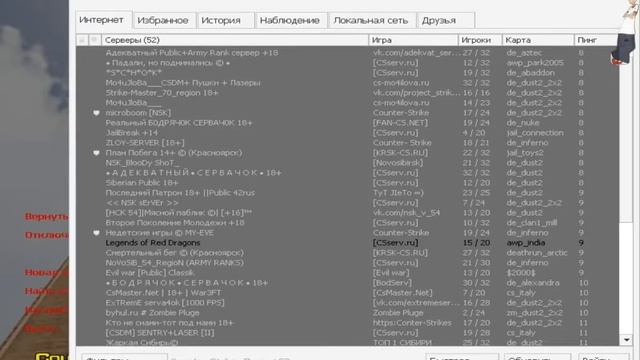Select the CsMaster.Net | 18+ | War3FT server
Screen dimensions: 640x360
347,293
